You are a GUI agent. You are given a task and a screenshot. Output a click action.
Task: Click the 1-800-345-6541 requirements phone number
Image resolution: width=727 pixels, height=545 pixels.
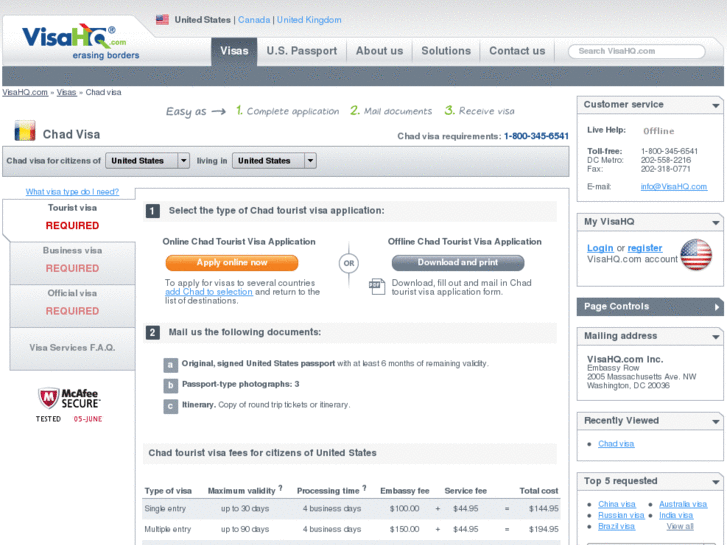[536, 136]
